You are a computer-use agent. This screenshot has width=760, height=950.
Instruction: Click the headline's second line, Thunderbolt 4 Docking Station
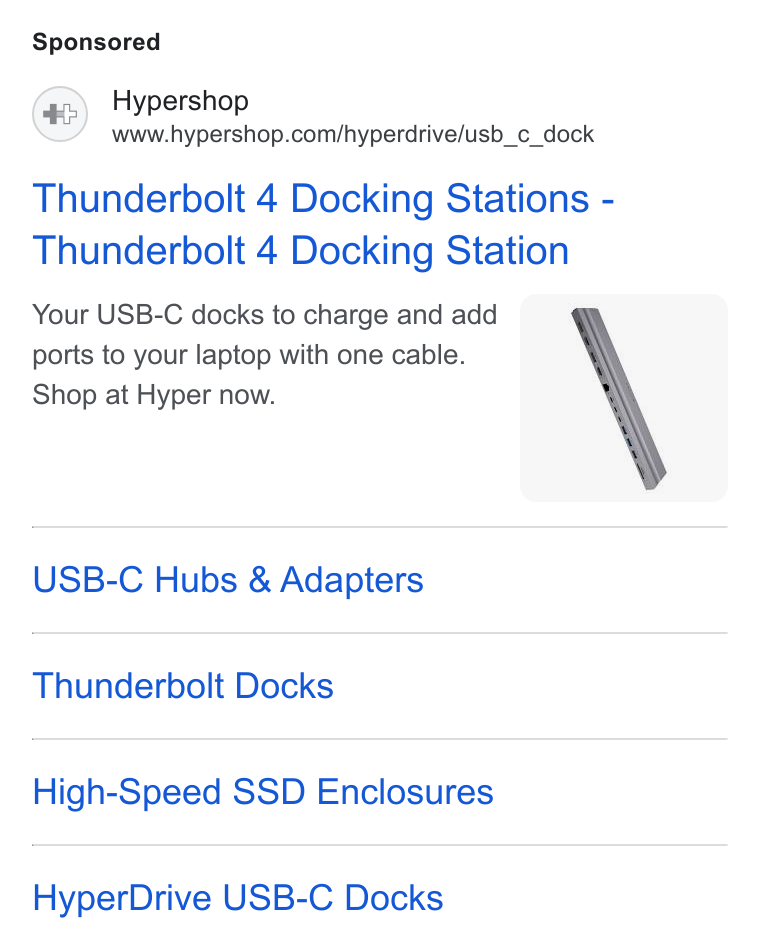click(x=301, y=251)
